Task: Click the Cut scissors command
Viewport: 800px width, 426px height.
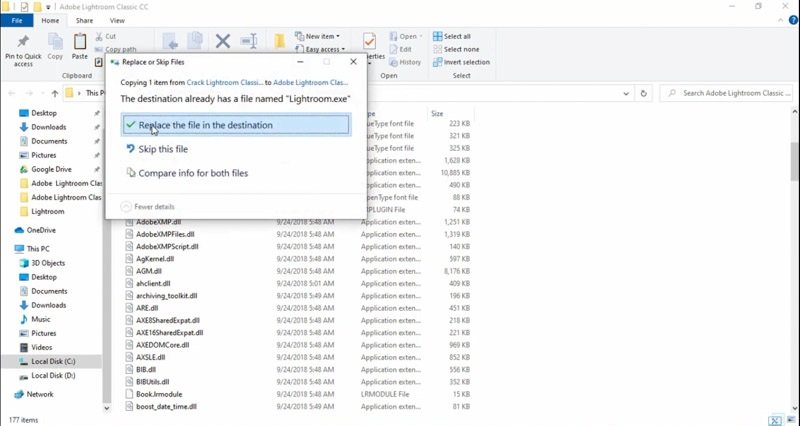Action: pos(106,36)
